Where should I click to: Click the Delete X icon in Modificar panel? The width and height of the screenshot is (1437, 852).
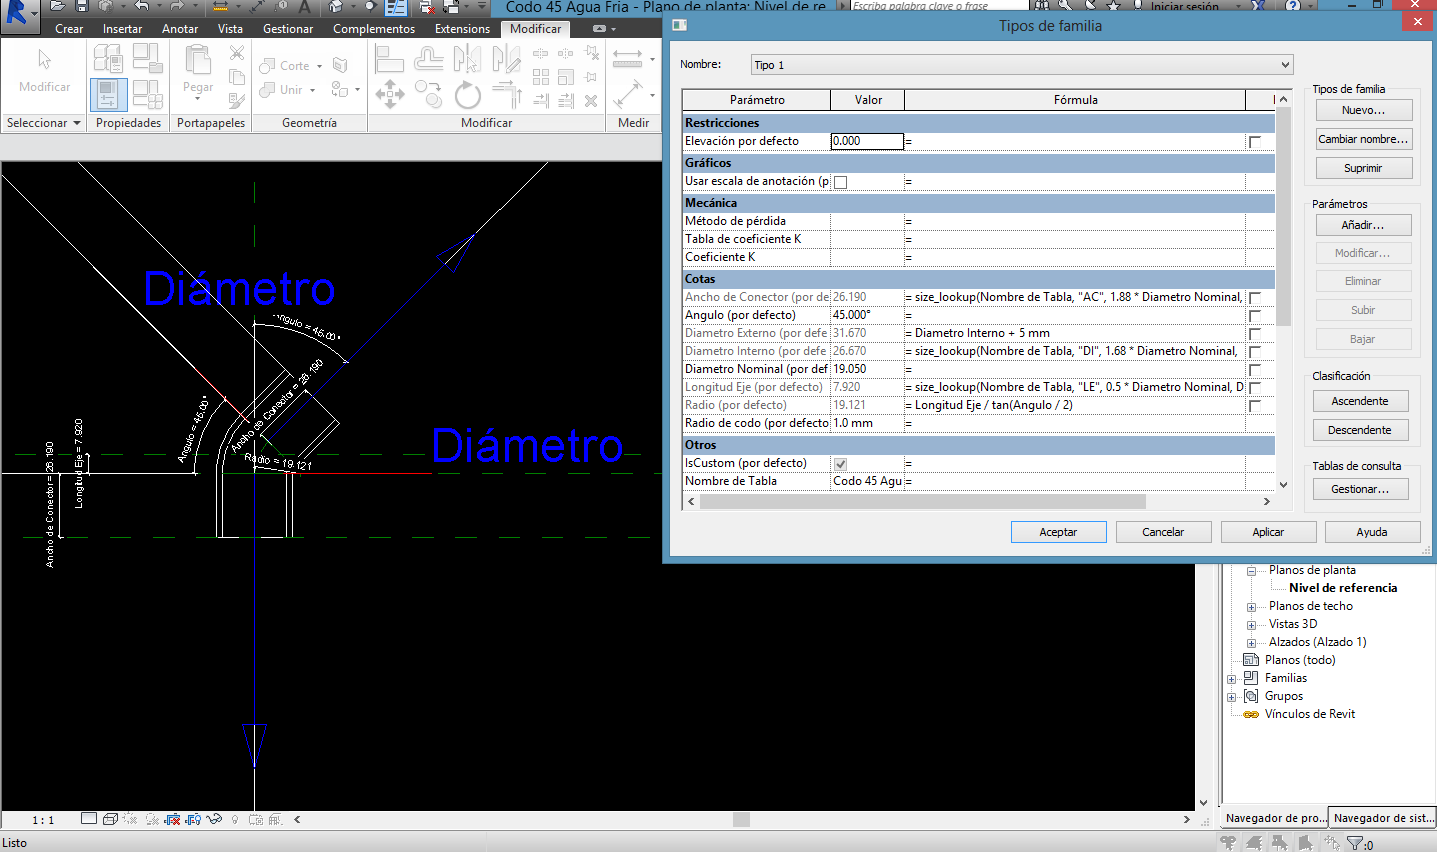(591, 101)
